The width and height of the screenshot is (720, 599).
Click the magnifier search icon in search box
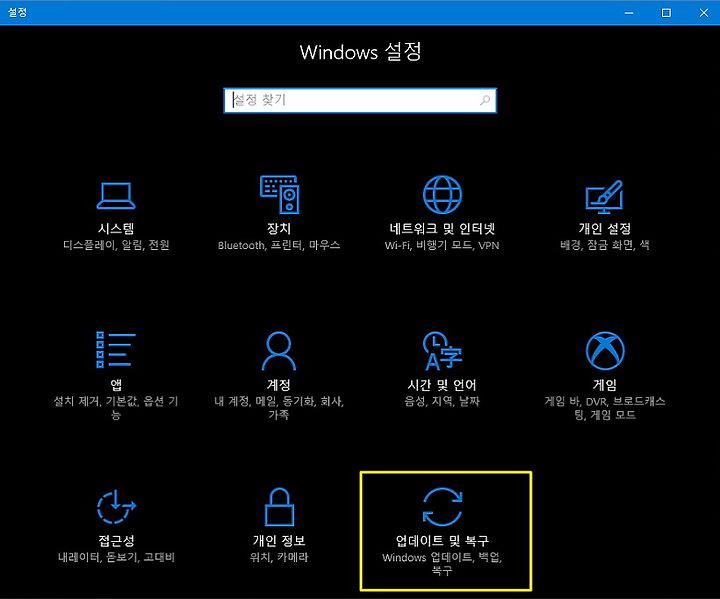[485, 100]
